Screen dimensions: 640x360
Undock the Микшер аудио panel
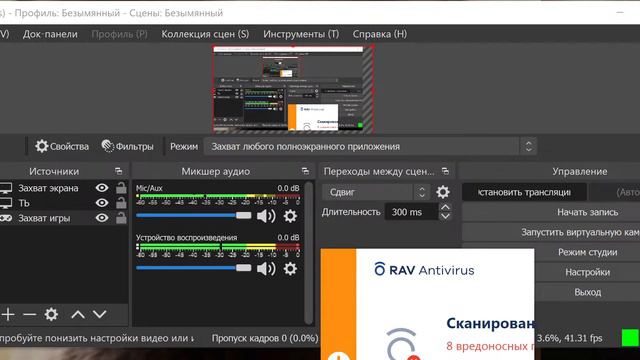305,171
